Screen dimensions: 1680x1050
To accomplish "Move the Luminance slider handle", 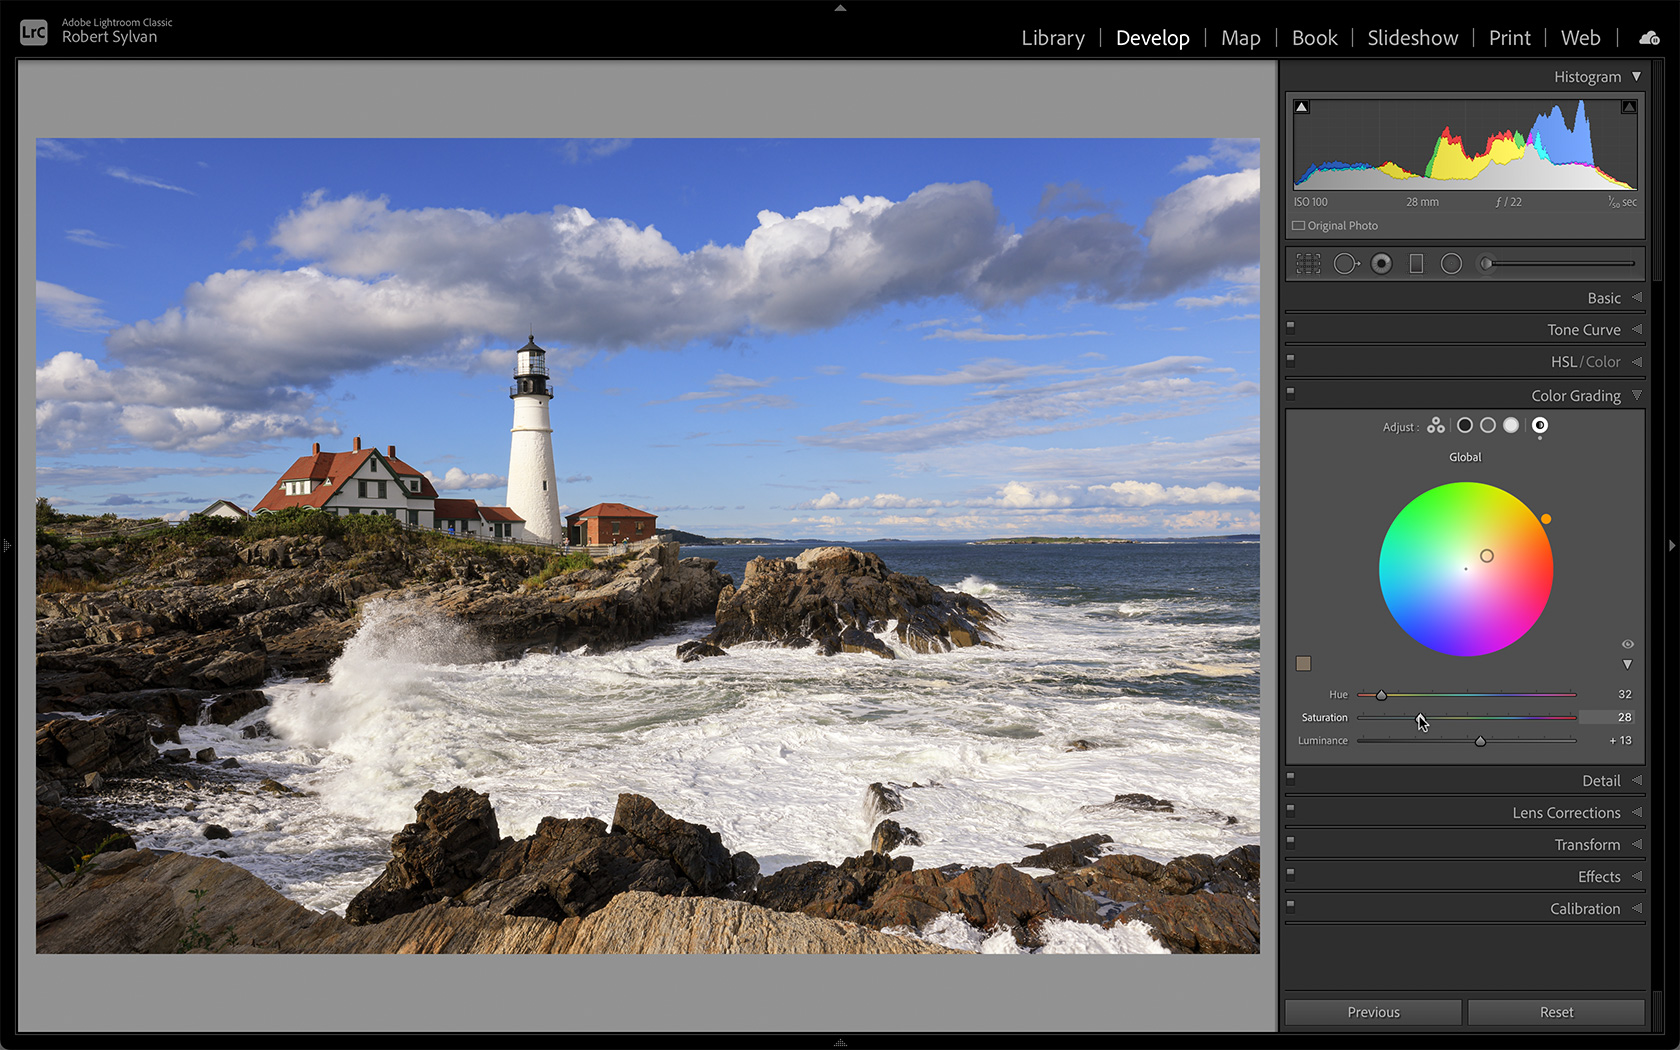I will coord(1481,740).
